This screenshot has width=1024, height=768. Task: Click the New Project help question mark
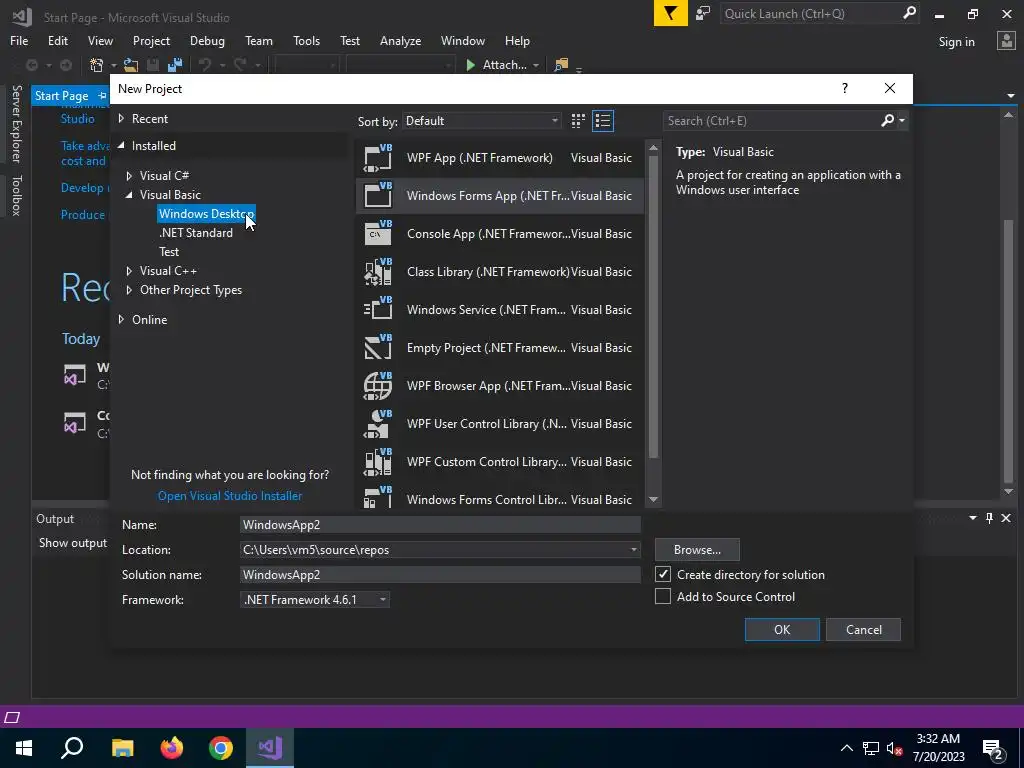tap(845, 88)
